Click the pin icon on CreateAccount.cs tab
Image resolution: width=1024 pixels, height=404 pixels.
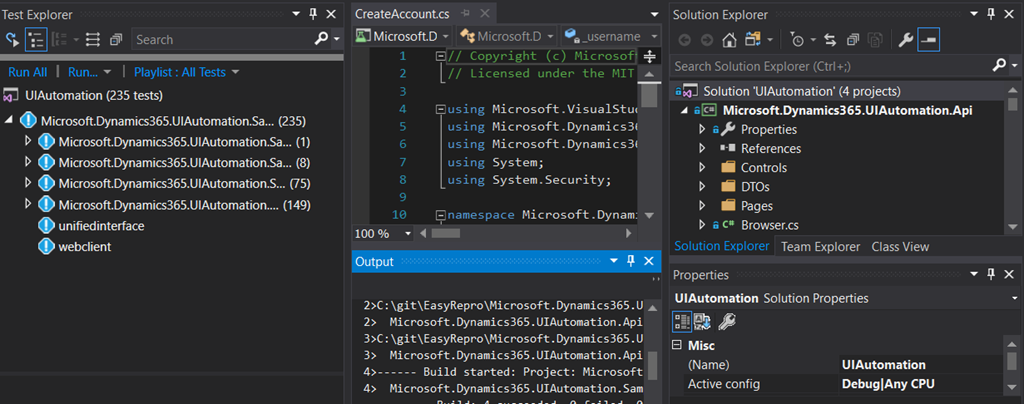(466, 13)
